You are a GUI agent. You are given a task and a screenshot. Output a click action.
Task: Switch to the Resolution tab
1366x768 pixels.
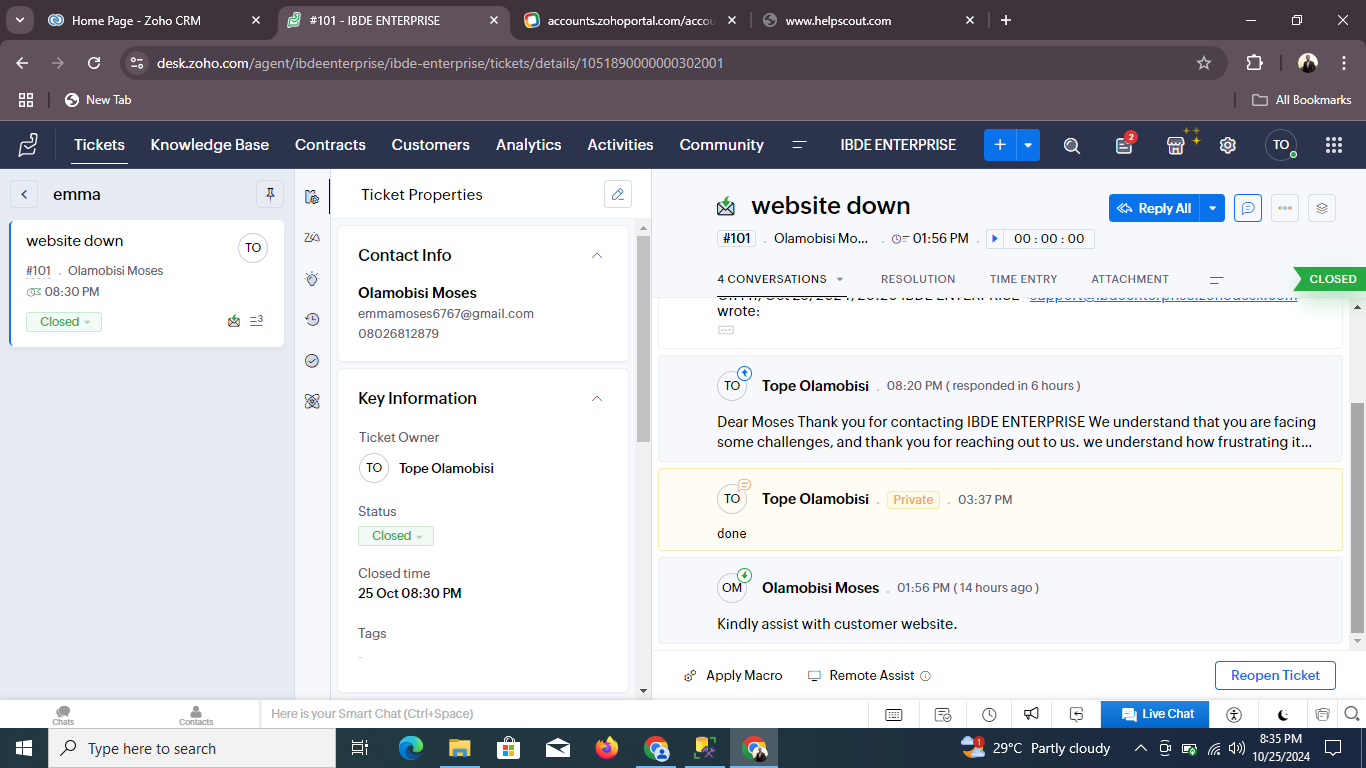pos(918,280)
